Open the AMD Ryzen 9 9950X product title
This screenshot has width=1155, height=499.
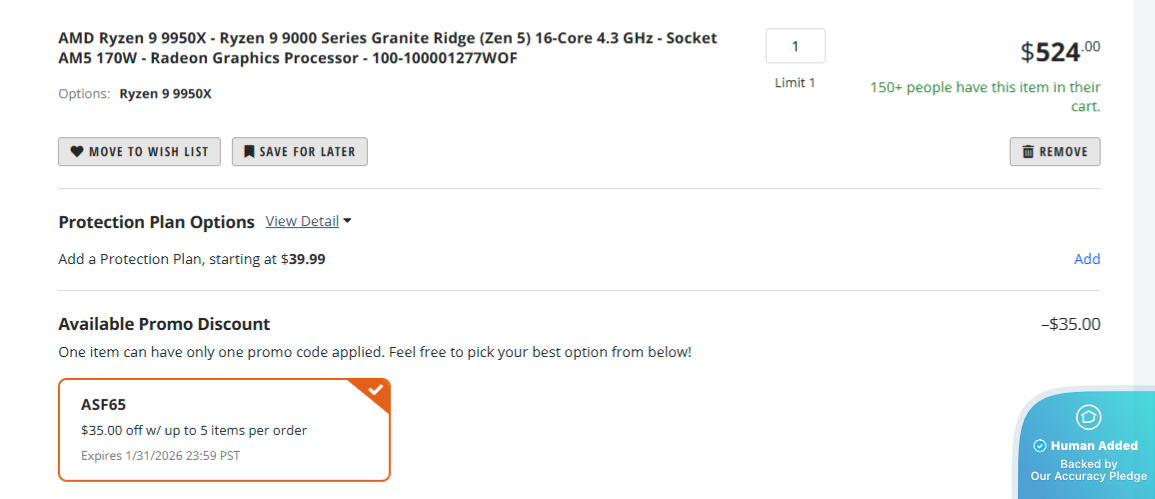click(387, 48)
